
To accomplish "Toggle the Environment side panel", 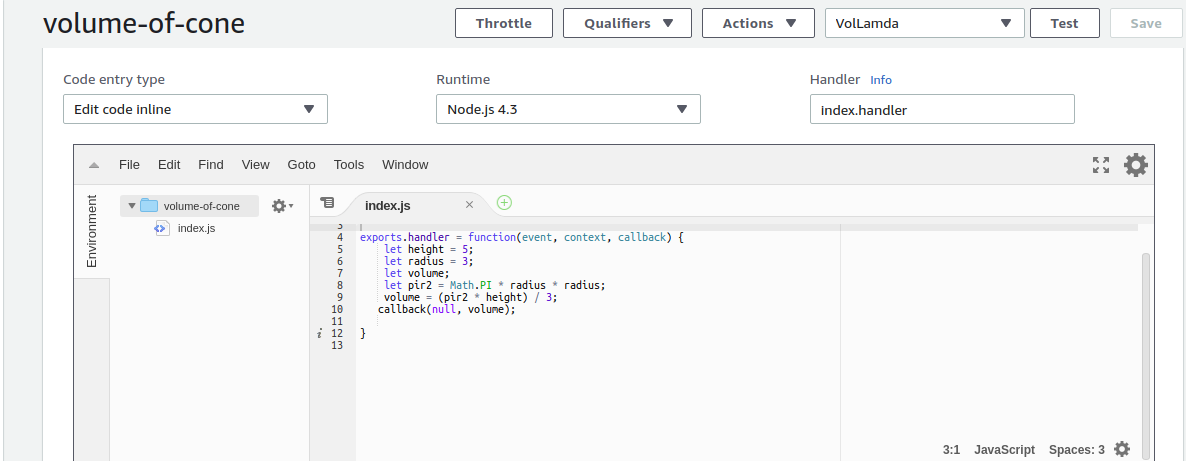I will (x=92, y=230).
